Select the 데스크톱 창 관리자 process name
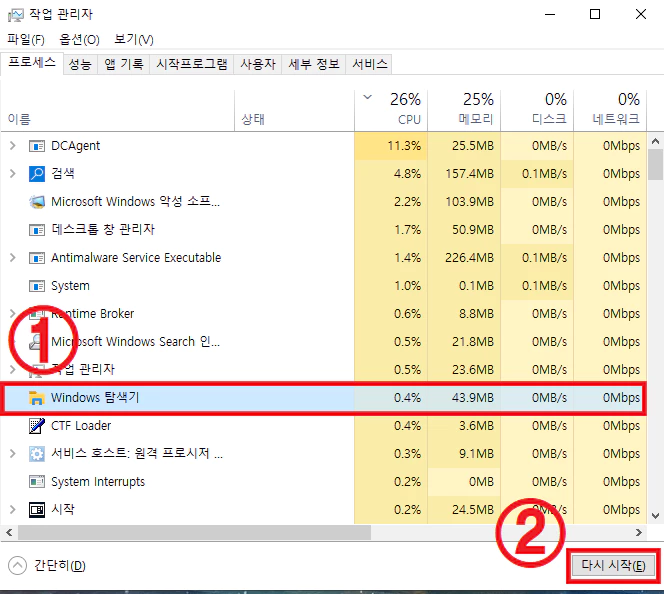The image size is (664, 594). pyautogui.click(x=103, y=230)
